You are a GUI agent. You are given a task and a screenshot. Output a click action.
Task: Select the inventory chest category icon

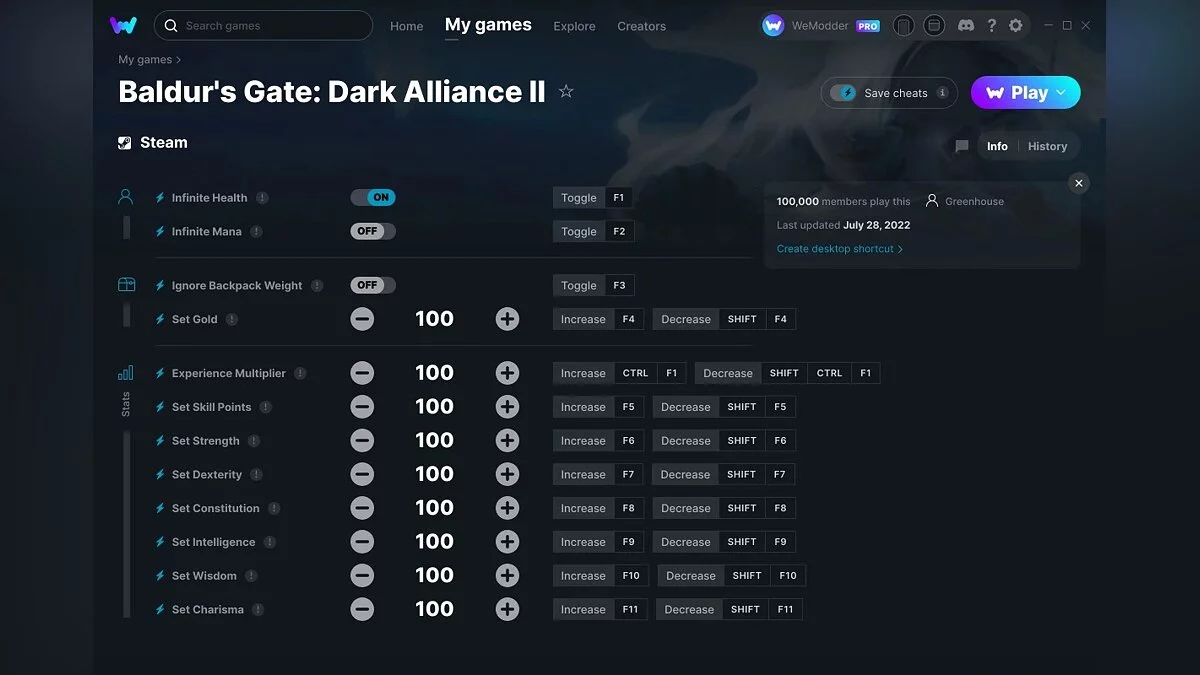126,285
